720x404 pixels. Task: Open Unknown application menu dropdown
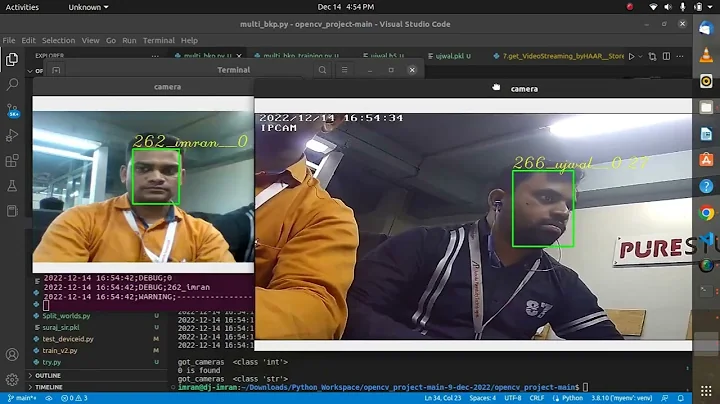(x=88, y=7)
